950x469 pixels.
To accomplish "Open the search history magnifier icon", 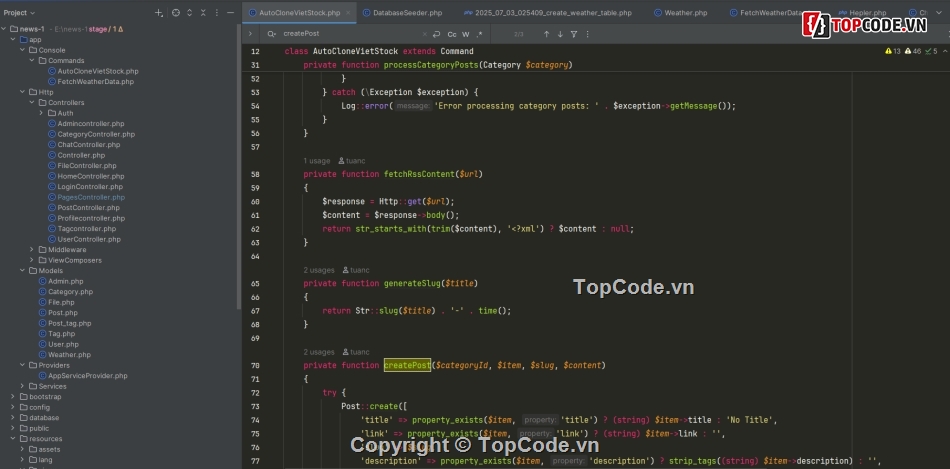I will (x=272, y=35).
